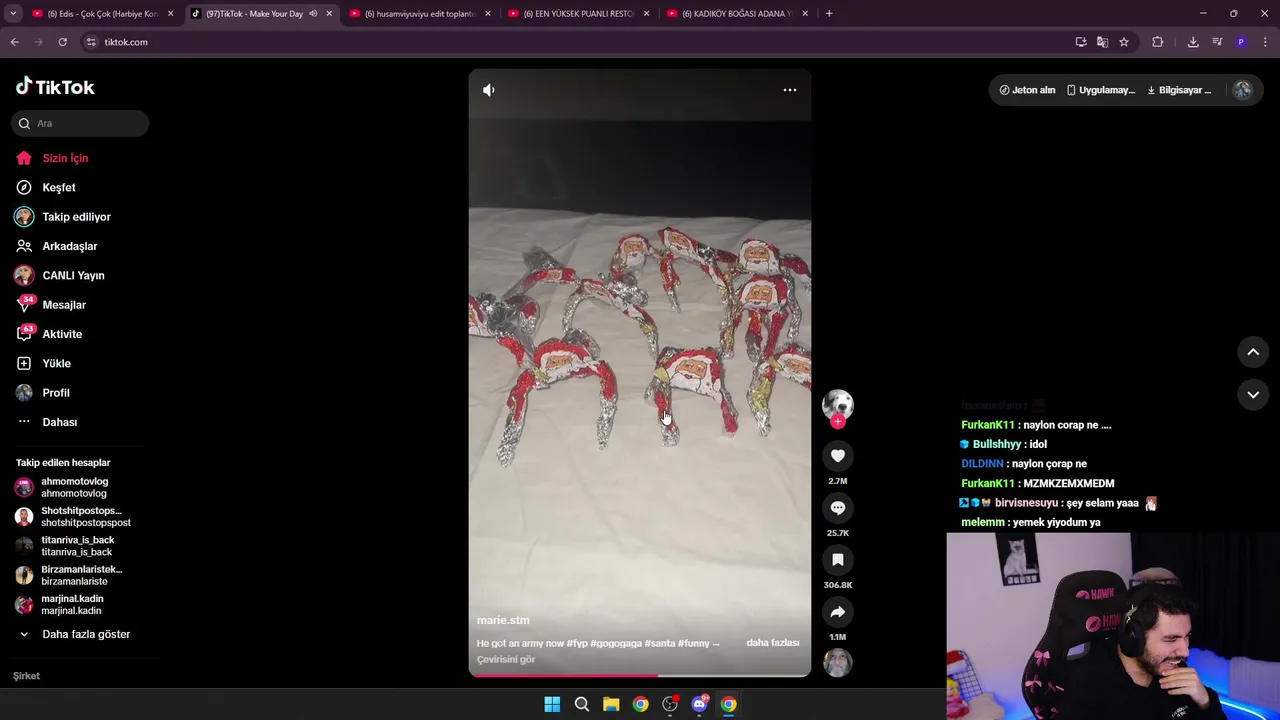This screenshot has height=720, width=1280.
Task: Open a new browser tab
Action: coord(829,14)
